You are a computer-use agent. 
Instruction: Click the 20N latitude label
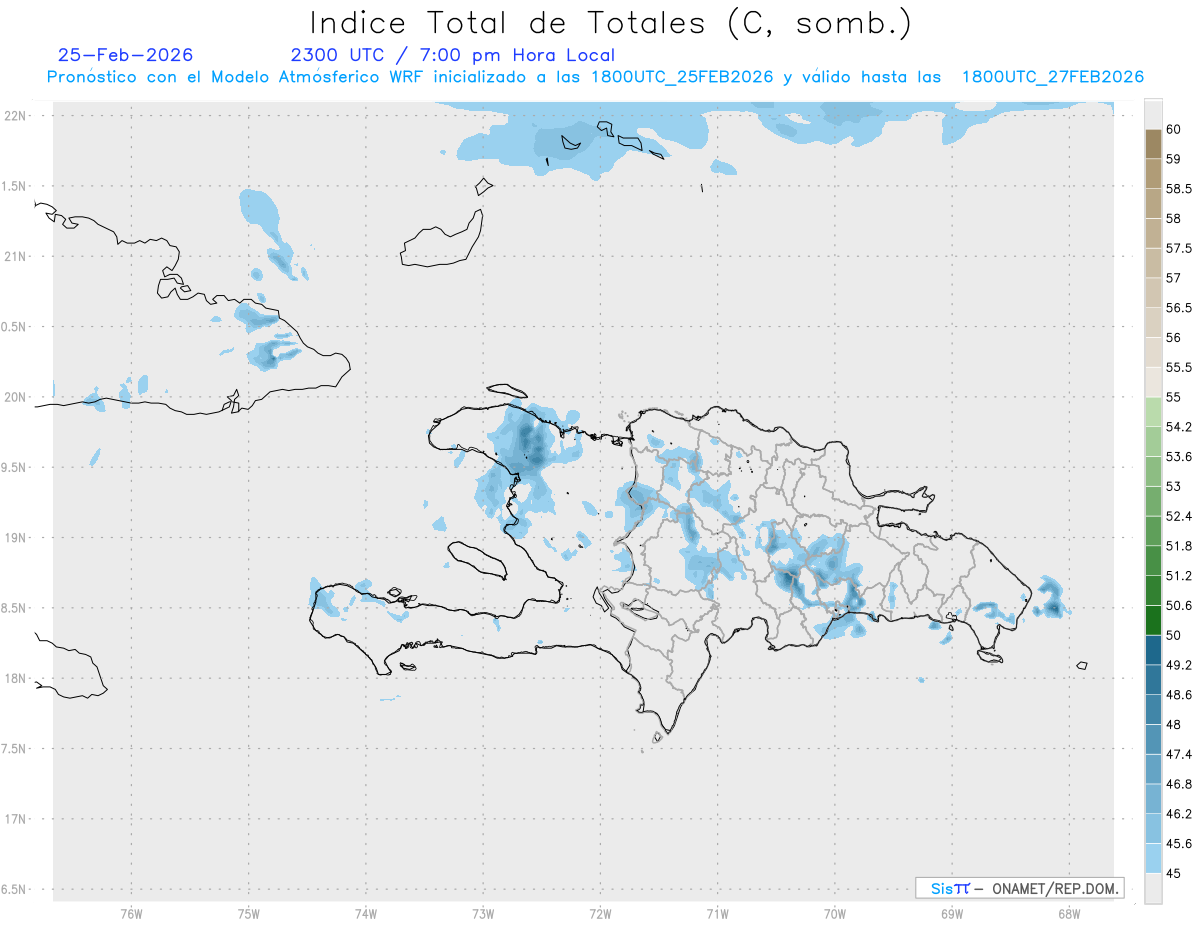(x=17, y=397)
